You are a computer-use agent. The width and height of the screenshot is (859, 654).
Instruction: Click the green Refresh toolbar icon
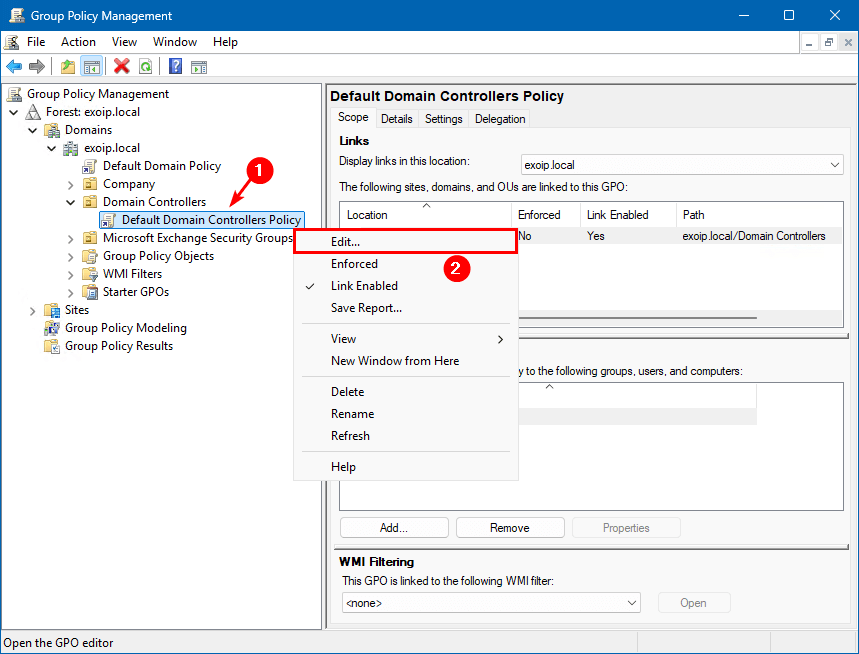pos(145,67)
